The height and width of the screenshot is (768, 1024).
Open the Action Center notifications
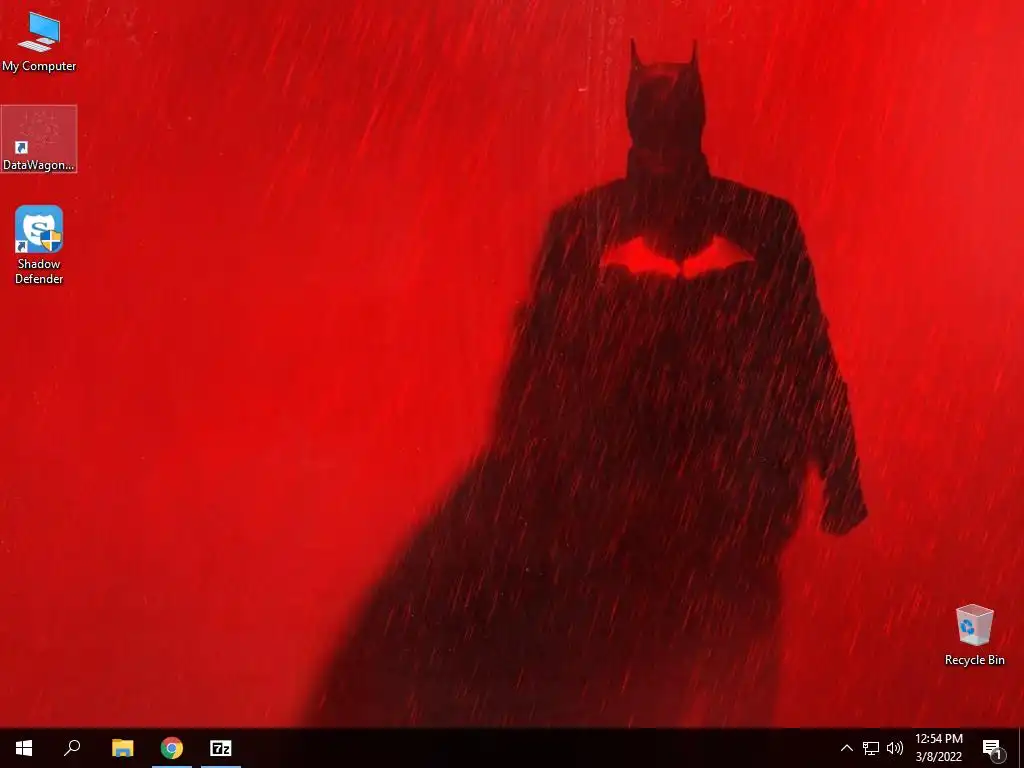pyautogui.click(x=993, y=748)
